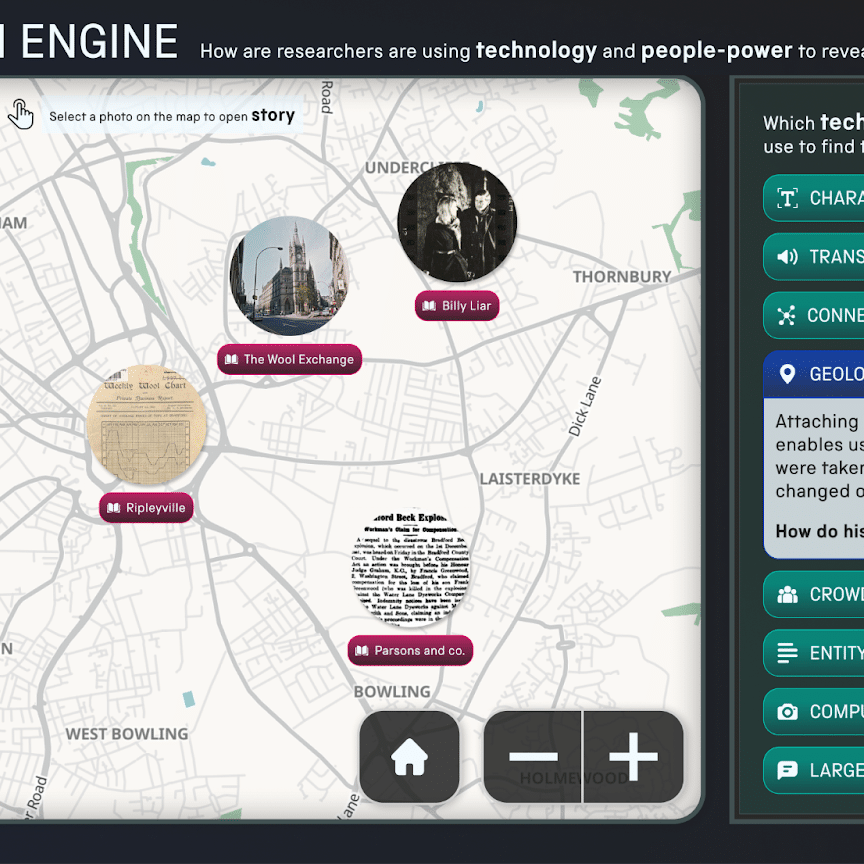Zoom in the map with plus button
Viewport: 864px width, 864px height.
pos(633,757)
